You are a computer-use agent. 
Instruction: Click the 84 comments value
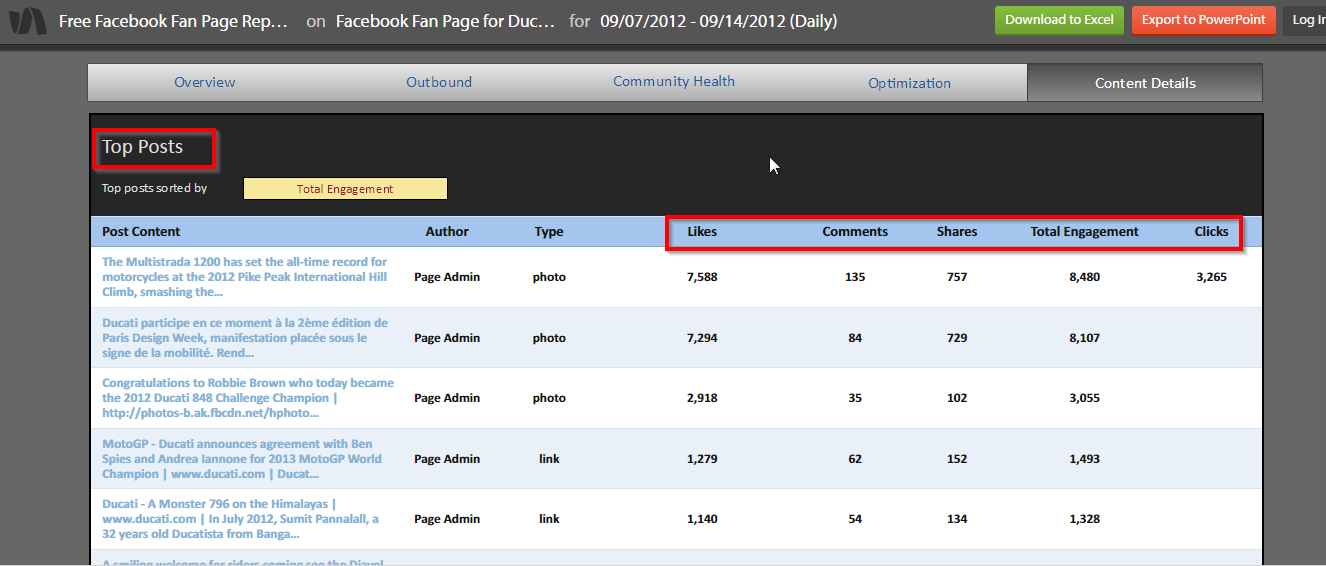[855, 338]
